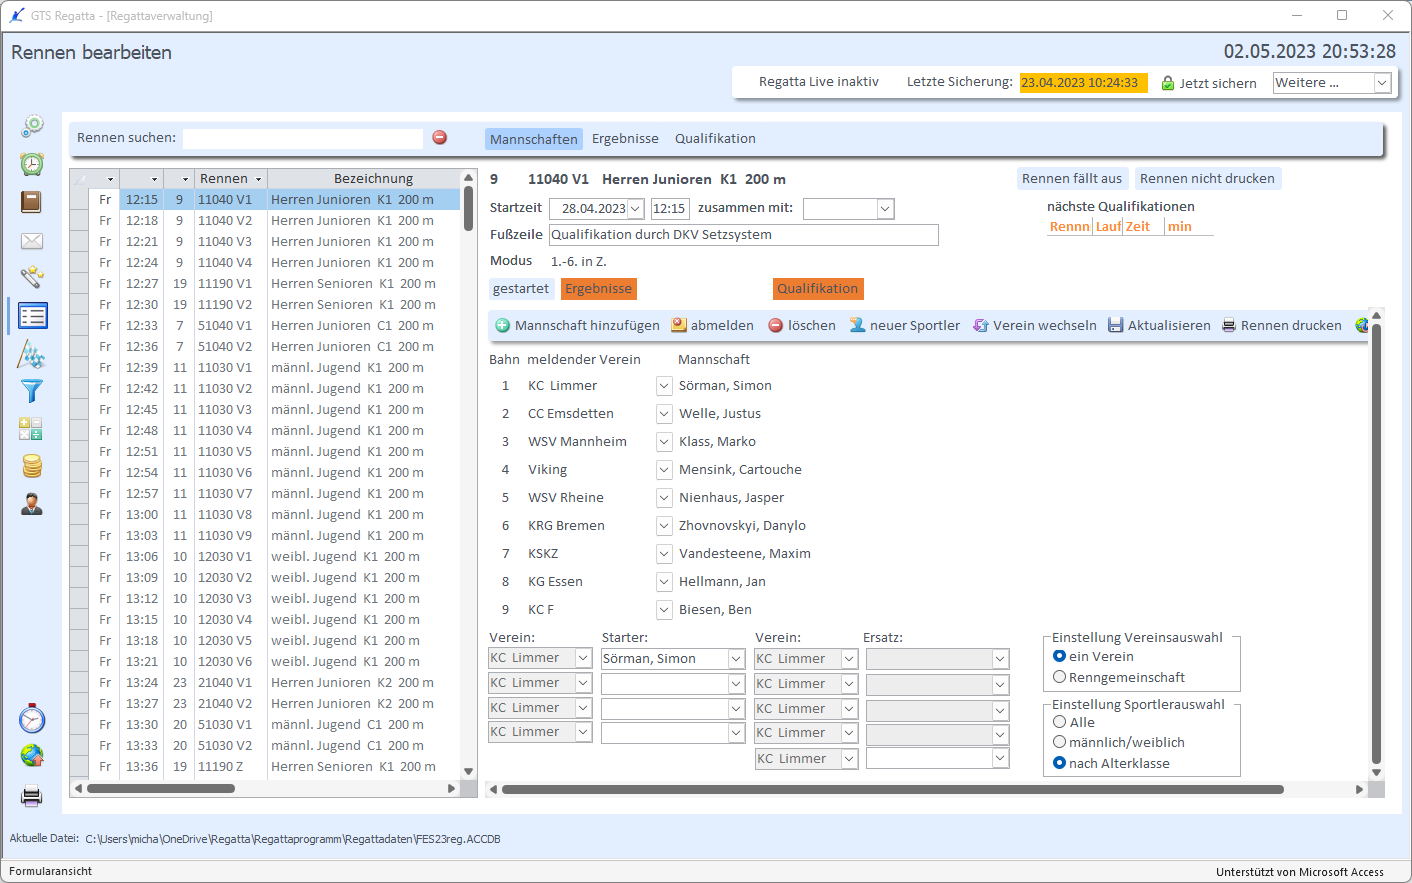The width and height of the screenshot is (1412, 883).
Task: Click team panel horizontal scrollbar thumb
Action: pos(893,789)
